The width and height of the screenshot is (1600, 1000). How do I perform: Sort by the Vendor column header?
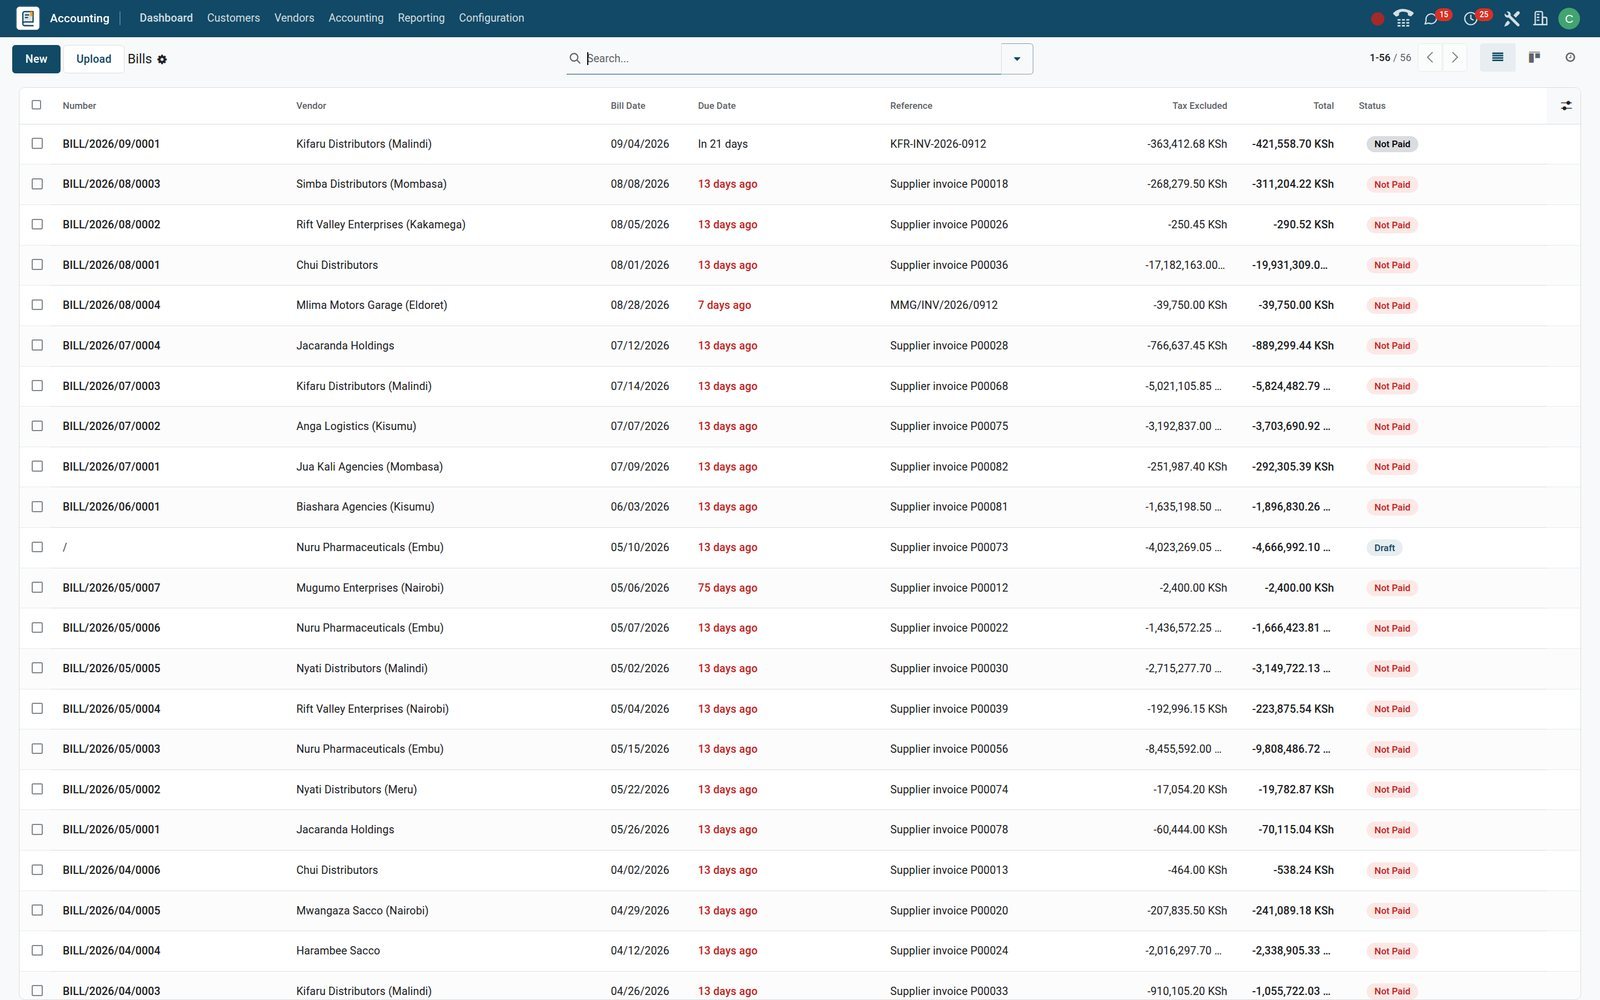311,105
